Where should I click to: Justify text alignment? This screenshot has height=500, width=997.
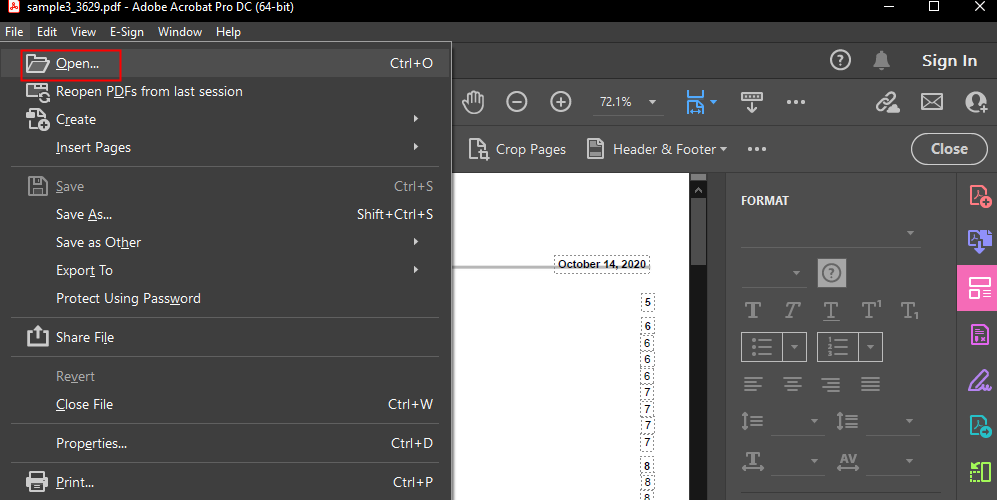pyautogui.click(x=870, y=384)
